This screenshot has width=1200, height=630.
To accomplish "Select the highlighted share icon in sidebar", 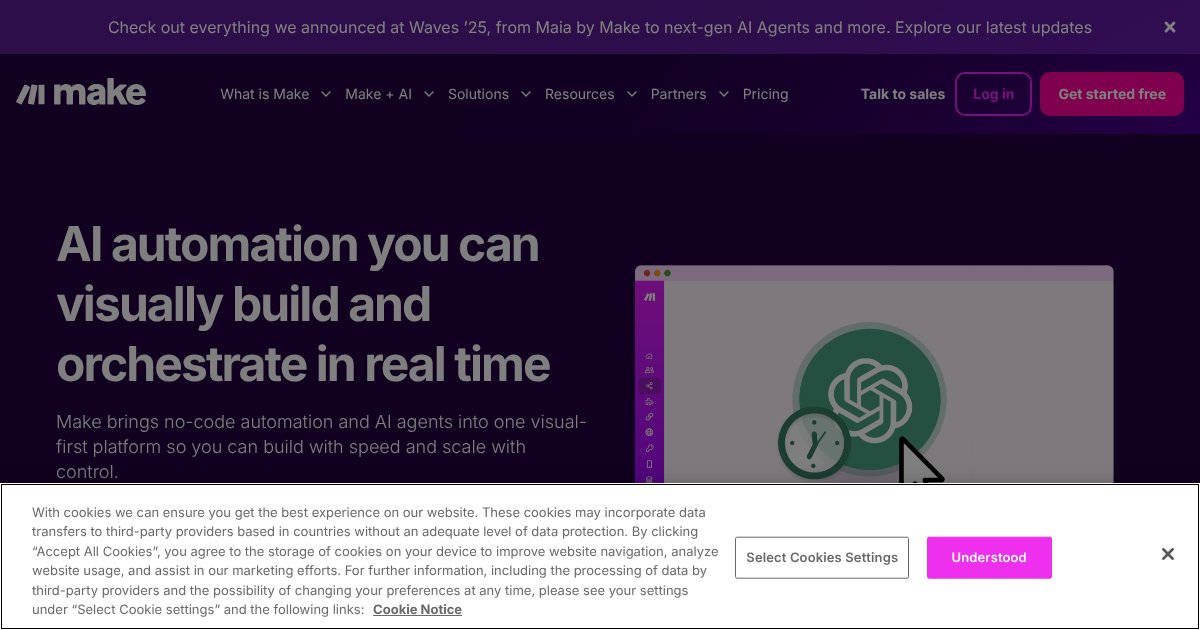I will pyautogui.click(x=649, y=386).
